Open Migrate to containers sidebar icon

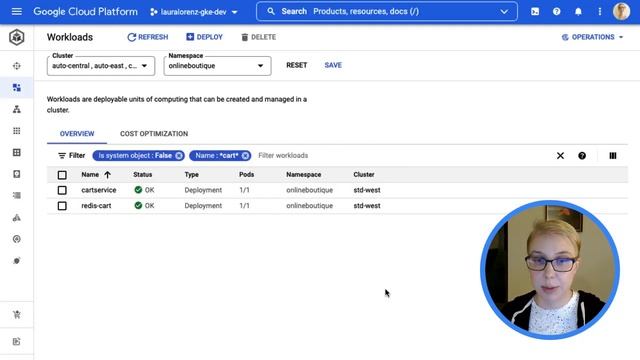(17, 218)
